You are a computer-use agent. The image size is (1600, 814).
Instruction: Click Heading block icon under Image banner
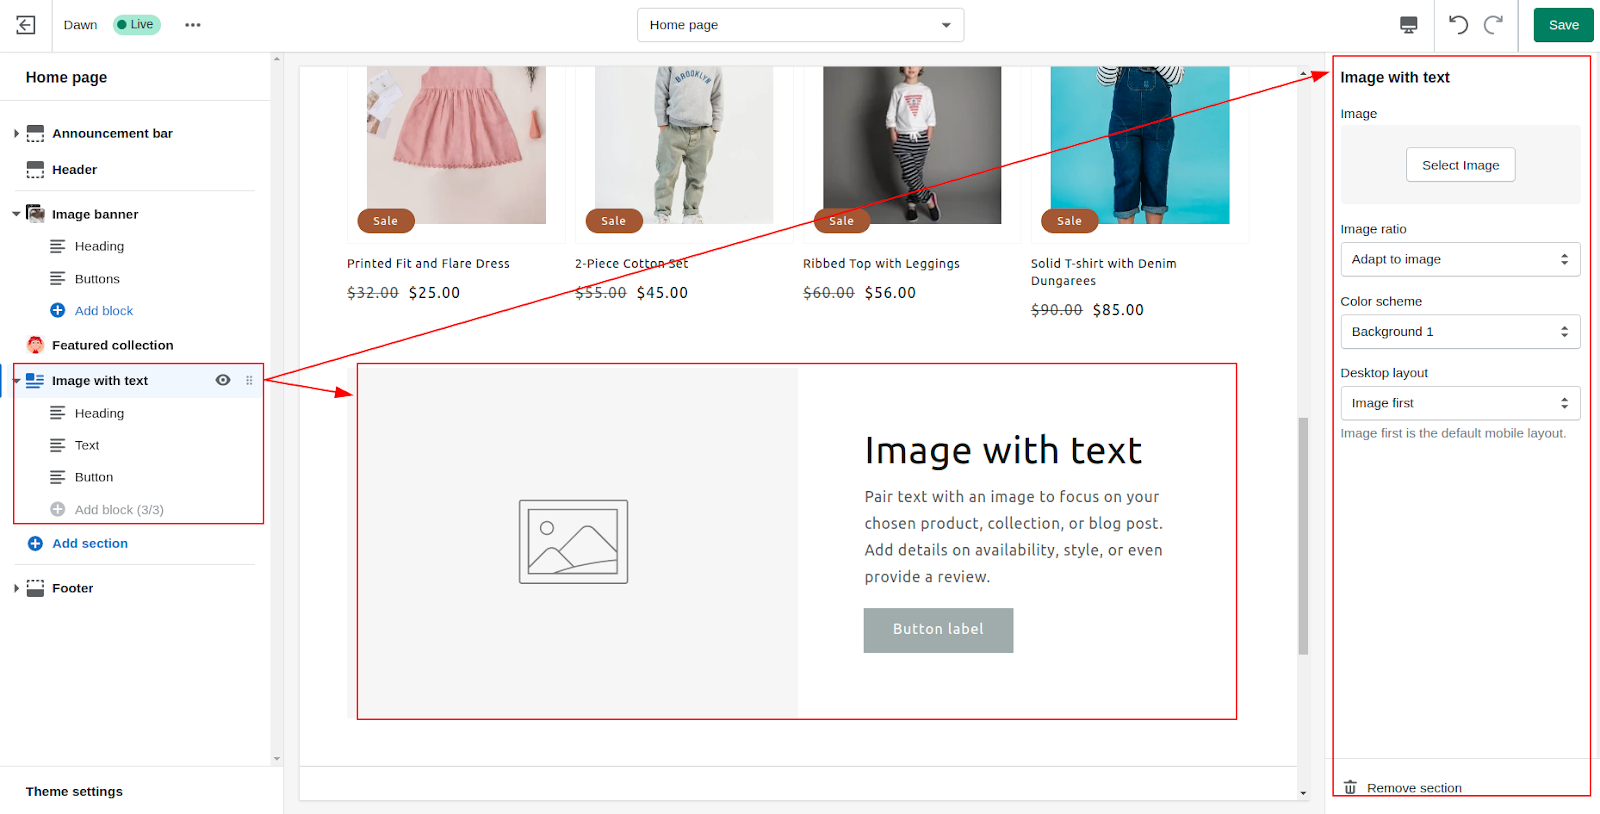click(58, 246)
